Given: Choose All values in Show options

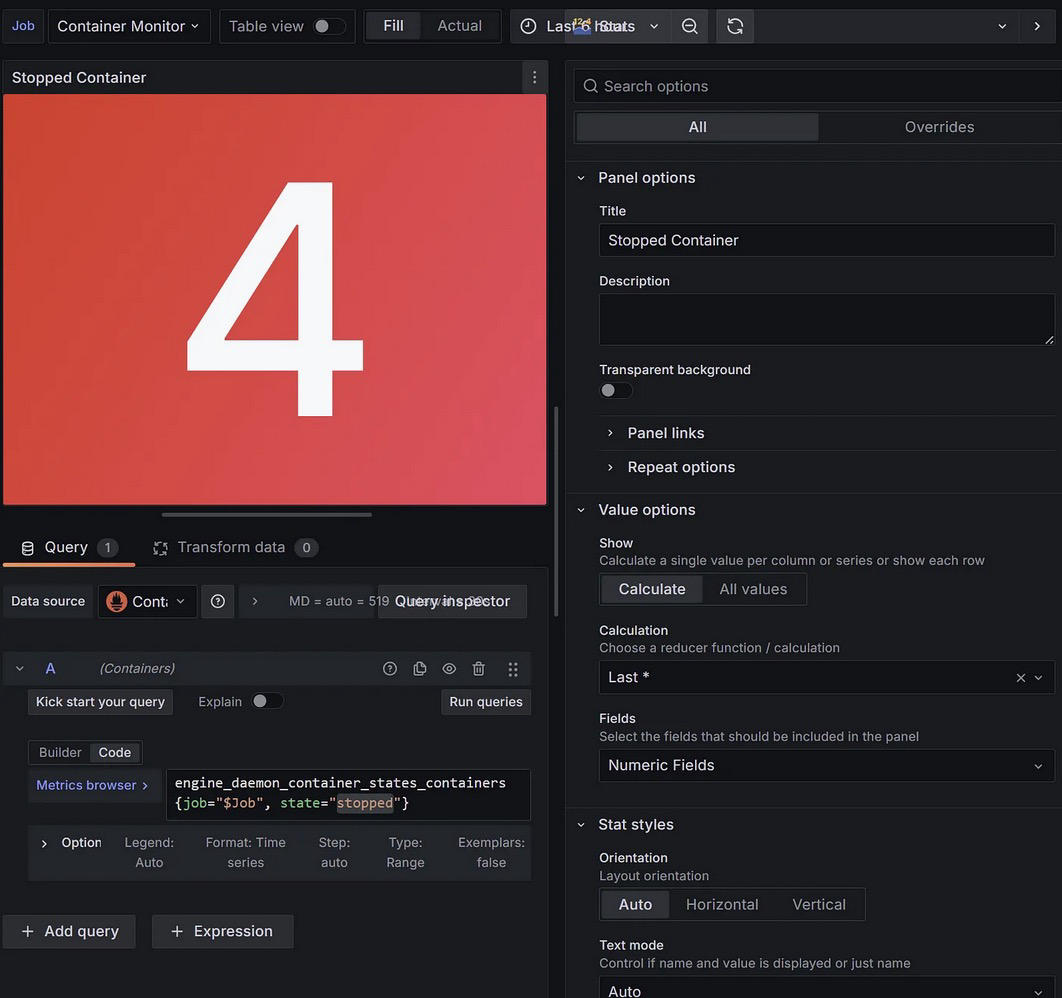Looking at the screenshot, I should click(x=753, y=589).
